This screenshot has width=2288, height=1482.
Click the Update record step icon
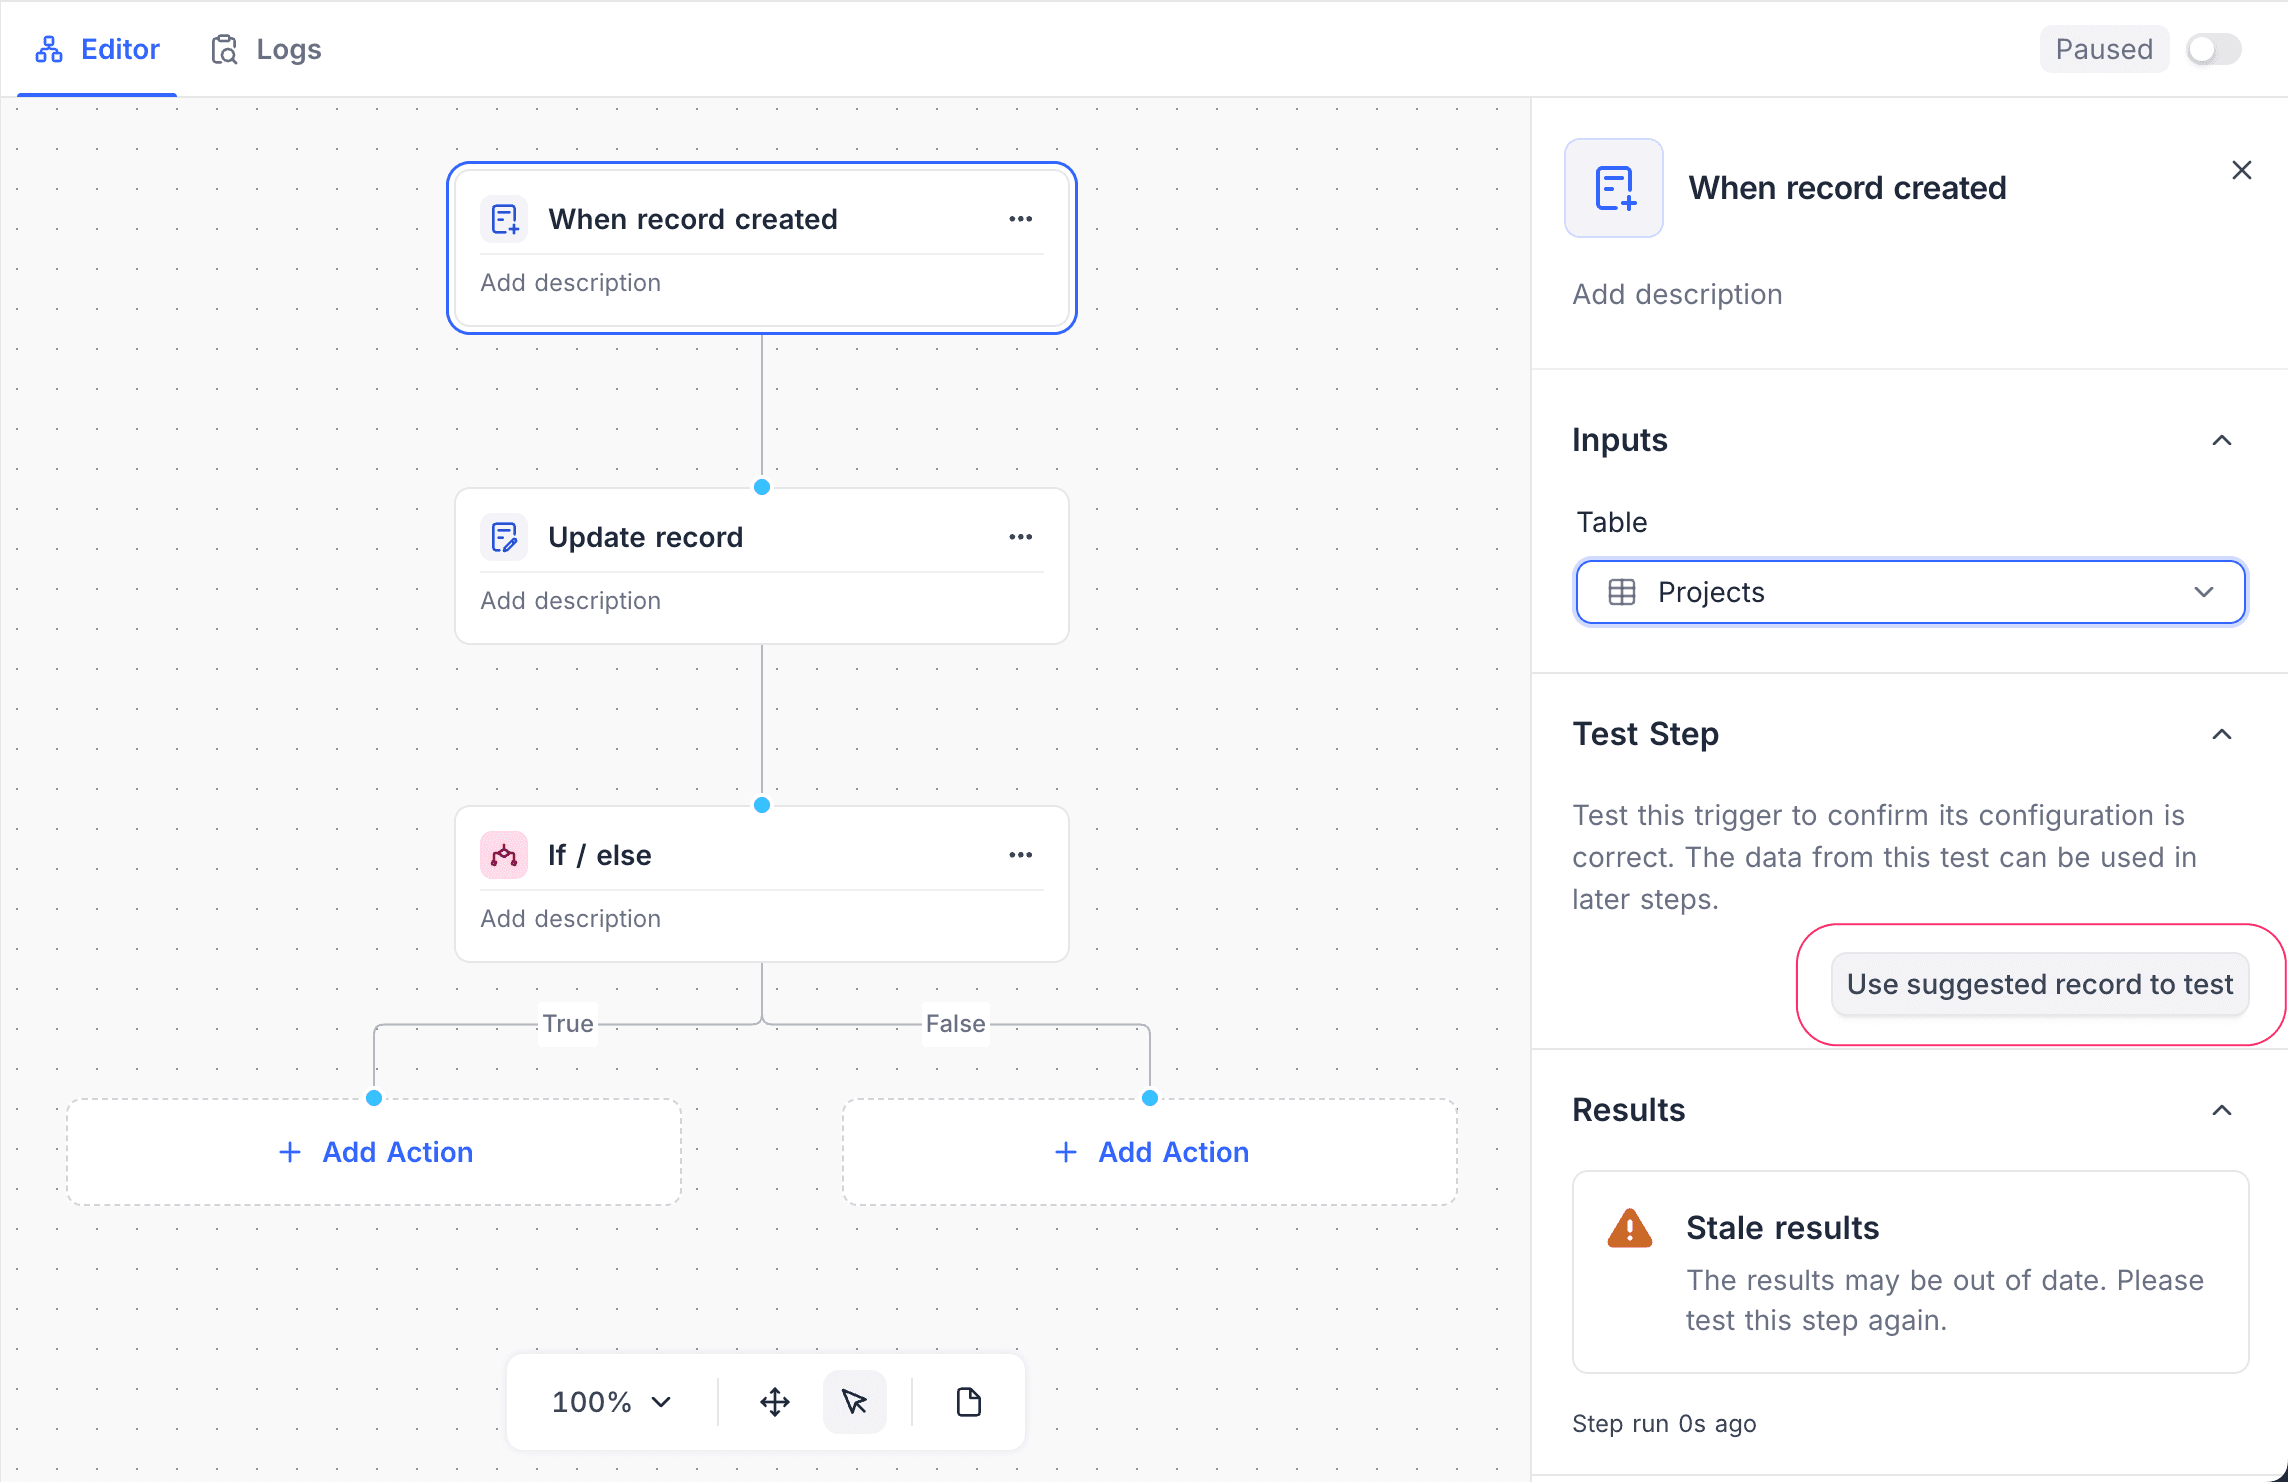pos(505,536)
